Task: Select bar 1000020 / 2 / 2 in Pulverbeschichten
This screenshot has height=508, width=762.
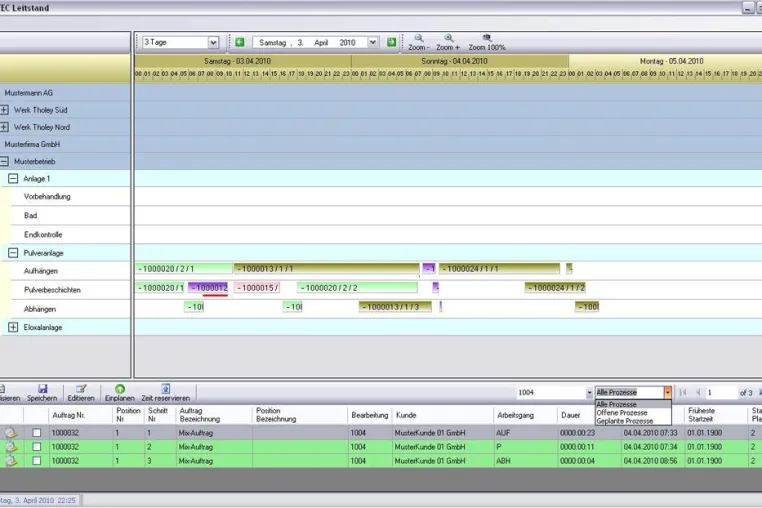Action: point(357,288)
